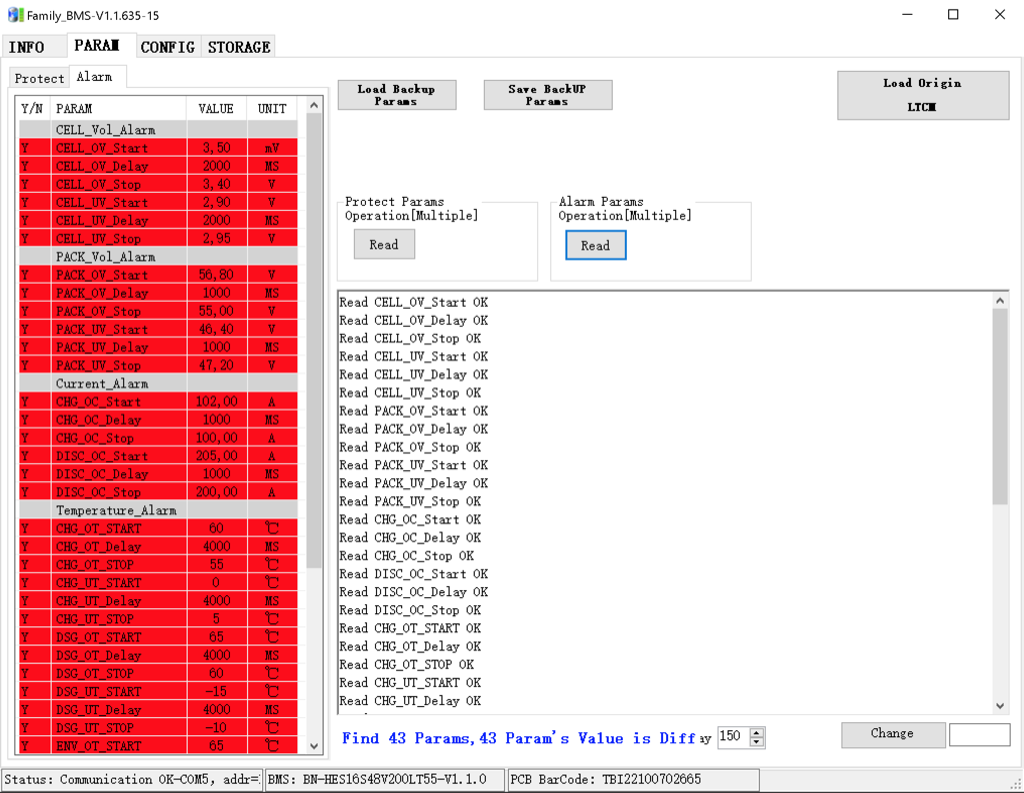This screenshot has width=1024, height=793.
Task: Select the CHG_OC_Delay parameter
Action: (x=158, y=419)
